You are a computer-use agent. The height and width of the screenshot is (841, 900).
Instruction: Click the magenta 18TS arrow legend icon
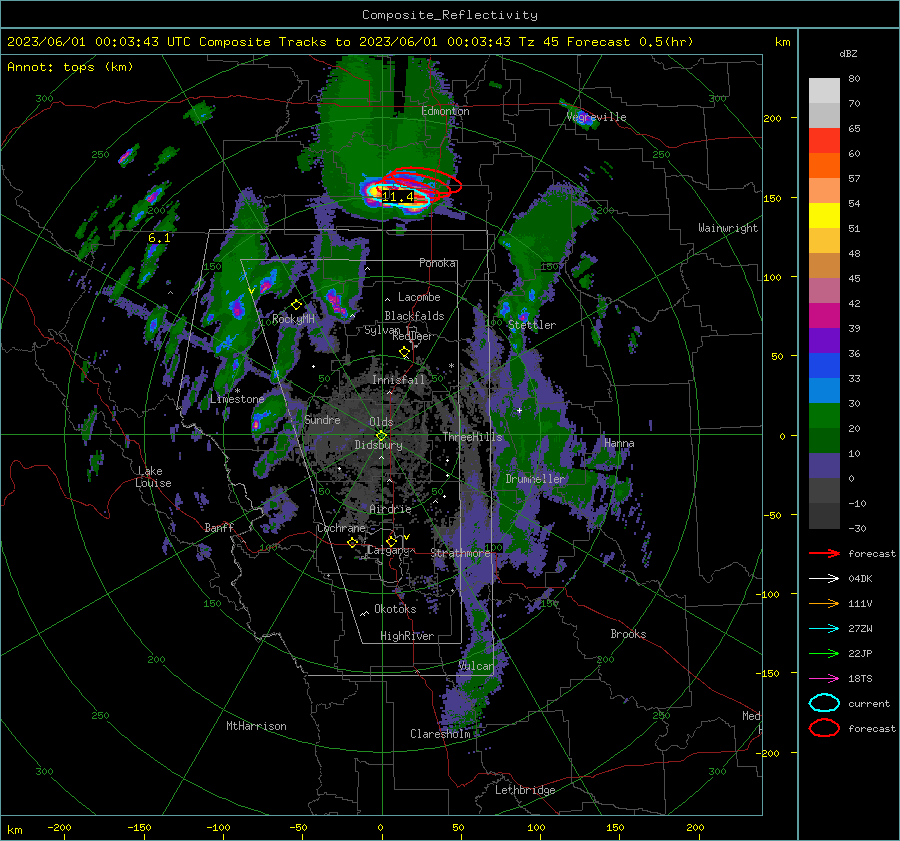(824, 679)
